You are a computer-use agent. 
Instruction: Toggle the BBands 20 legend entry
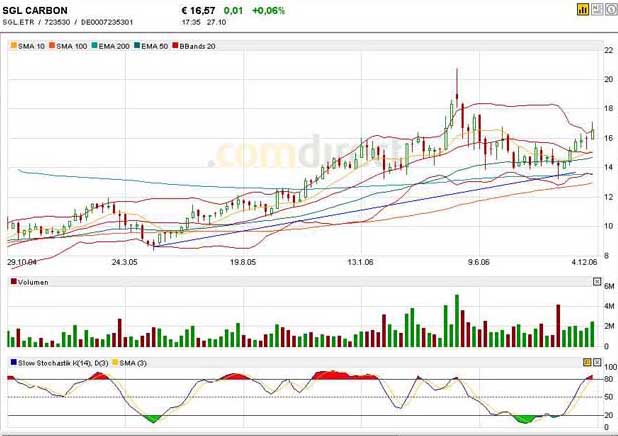click(194, 46)
